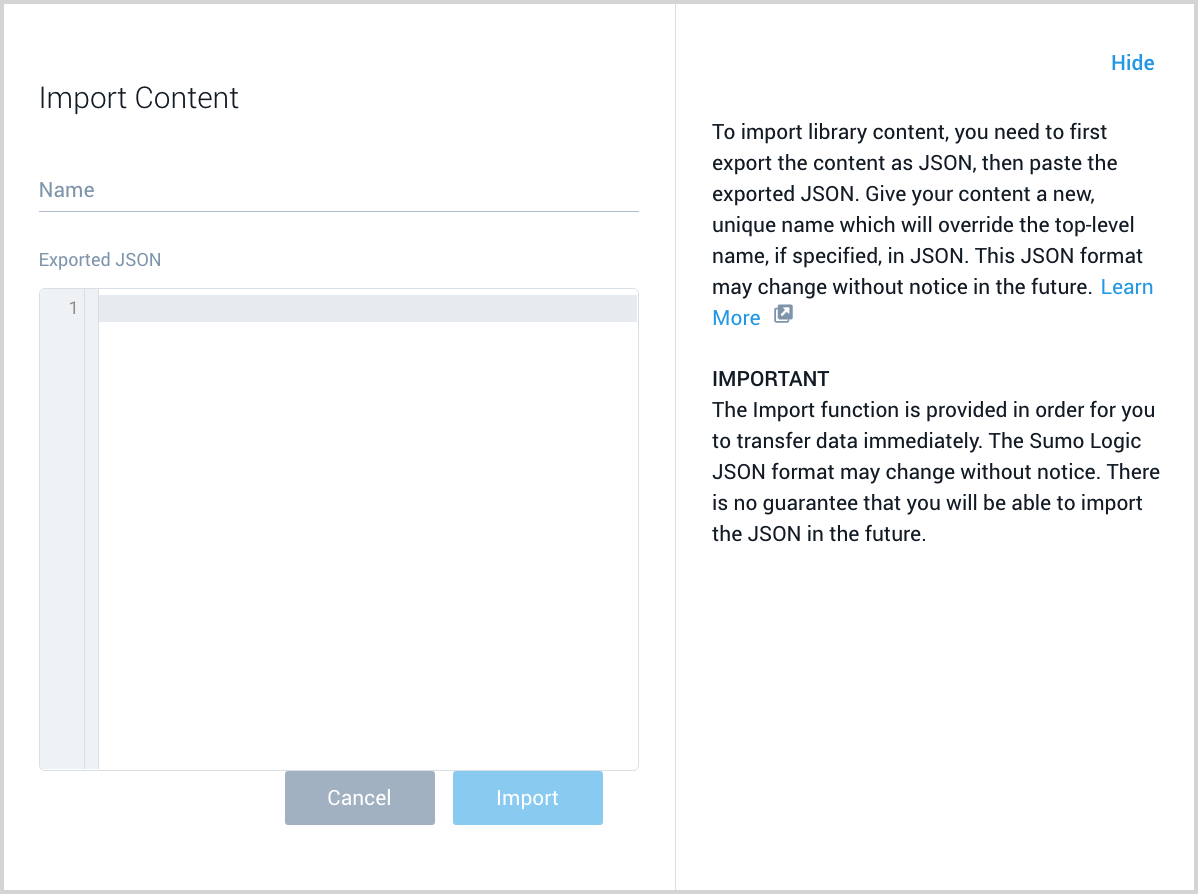Activate the blue Import action
The width and height of the screenshot is (1198, 894).
coord(527,797)
